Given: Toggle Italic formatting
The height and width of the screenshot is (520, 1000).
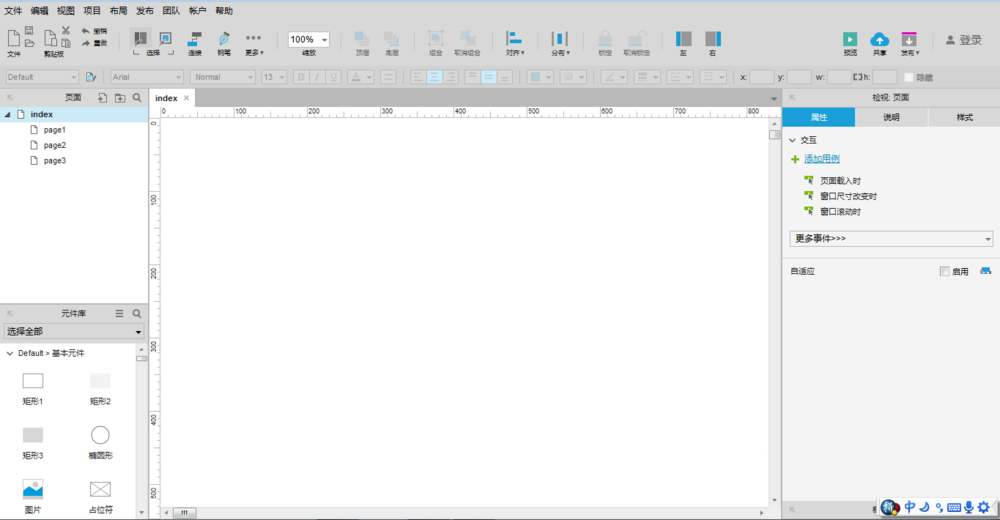Looking at the screenshot, I should (317, 77).
